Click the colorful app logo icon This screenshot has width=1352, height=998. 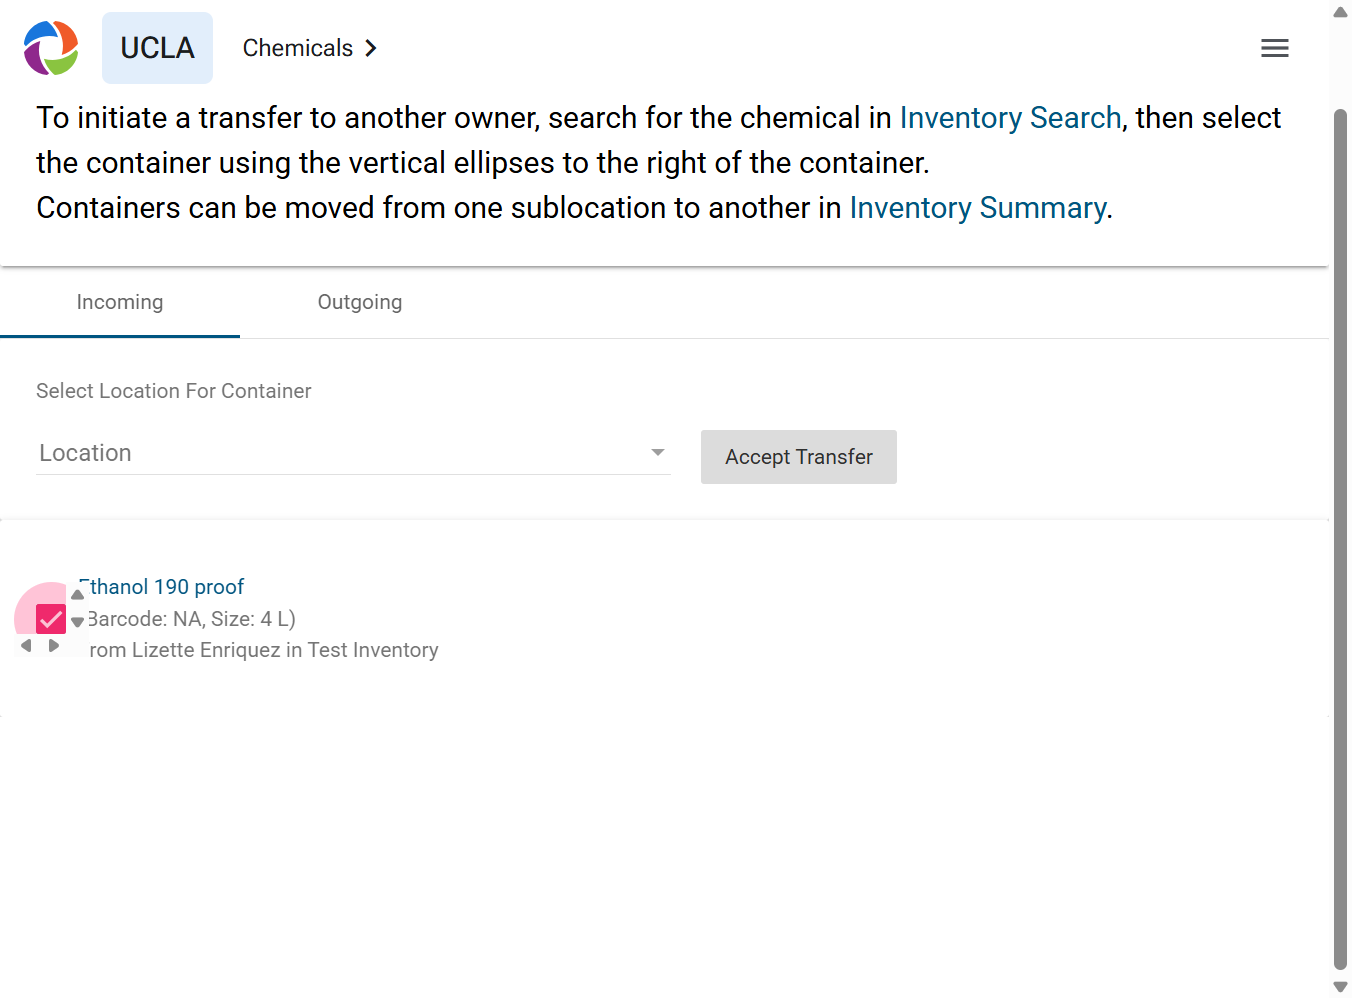(51, 48)
